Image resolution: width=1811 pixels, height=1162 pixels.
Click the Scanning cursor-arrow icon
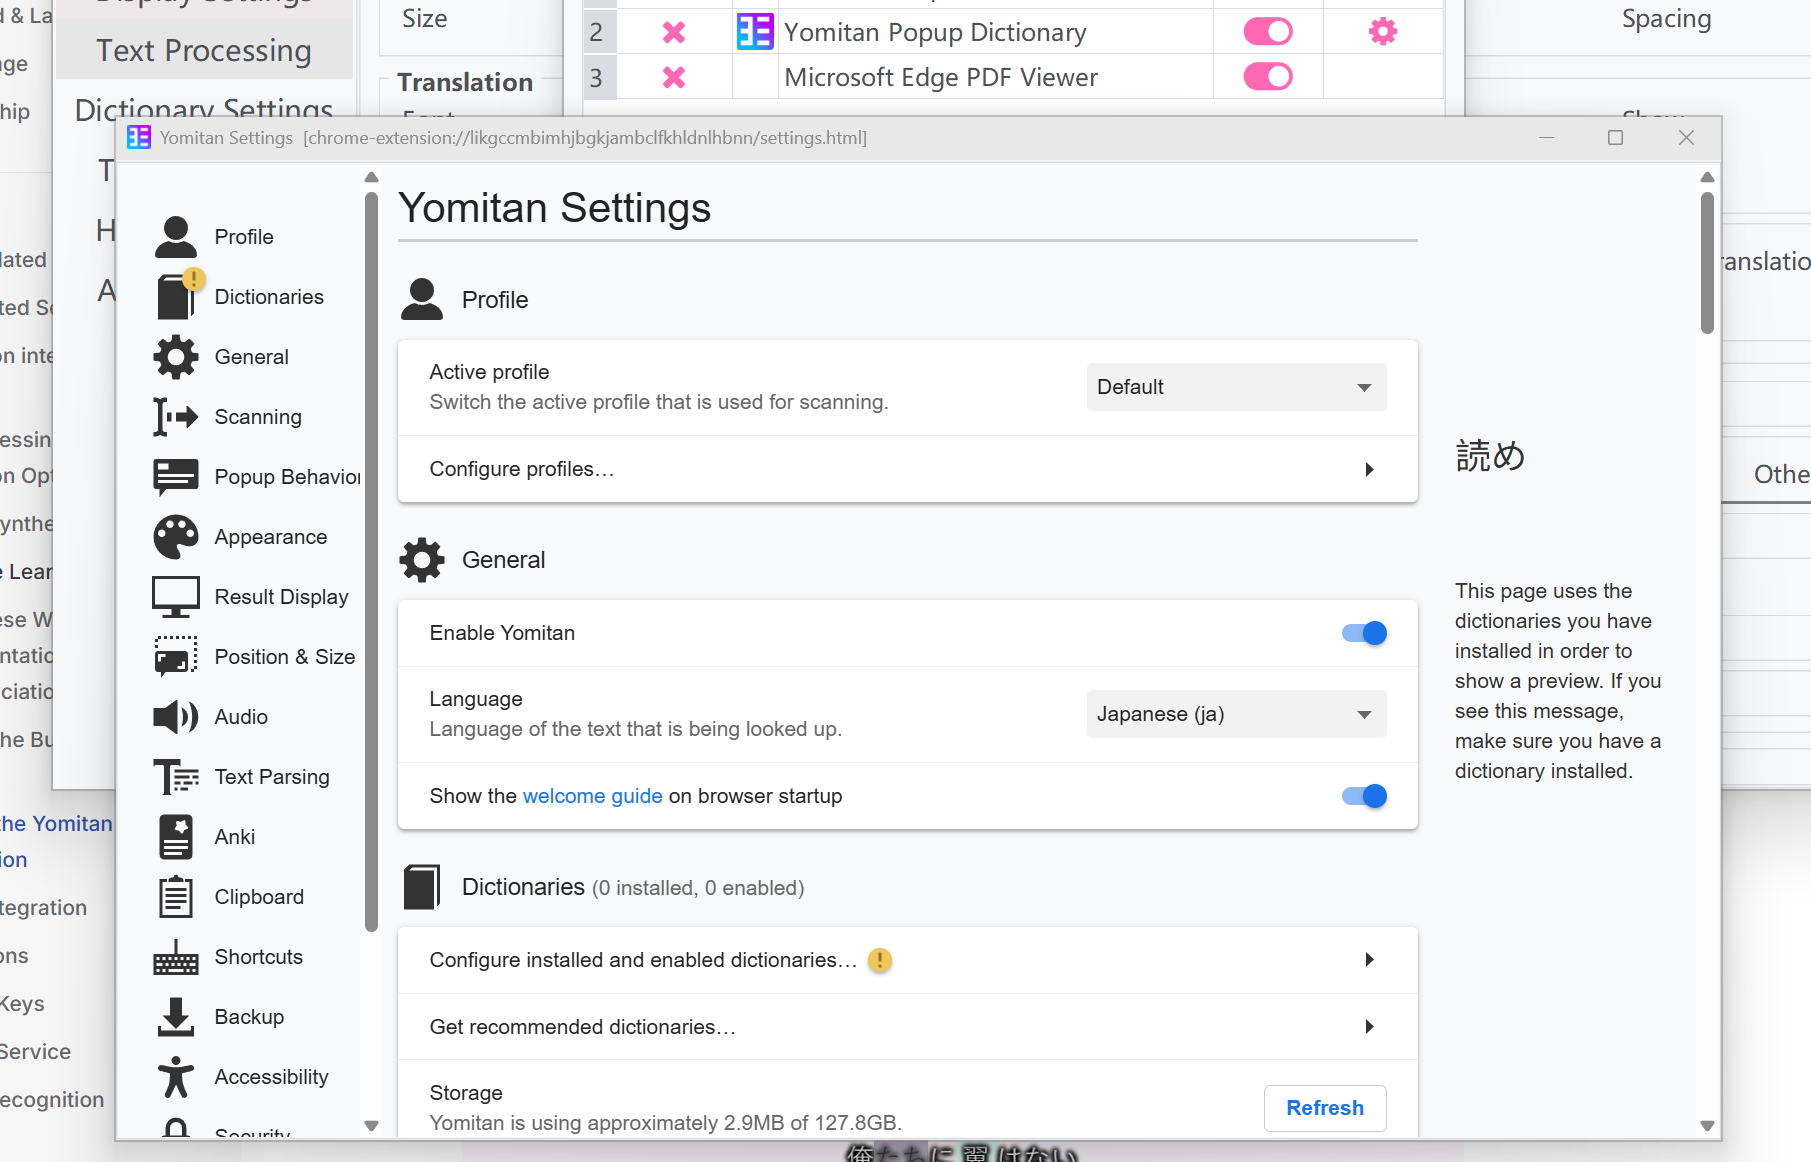click(x=176, y=417)
